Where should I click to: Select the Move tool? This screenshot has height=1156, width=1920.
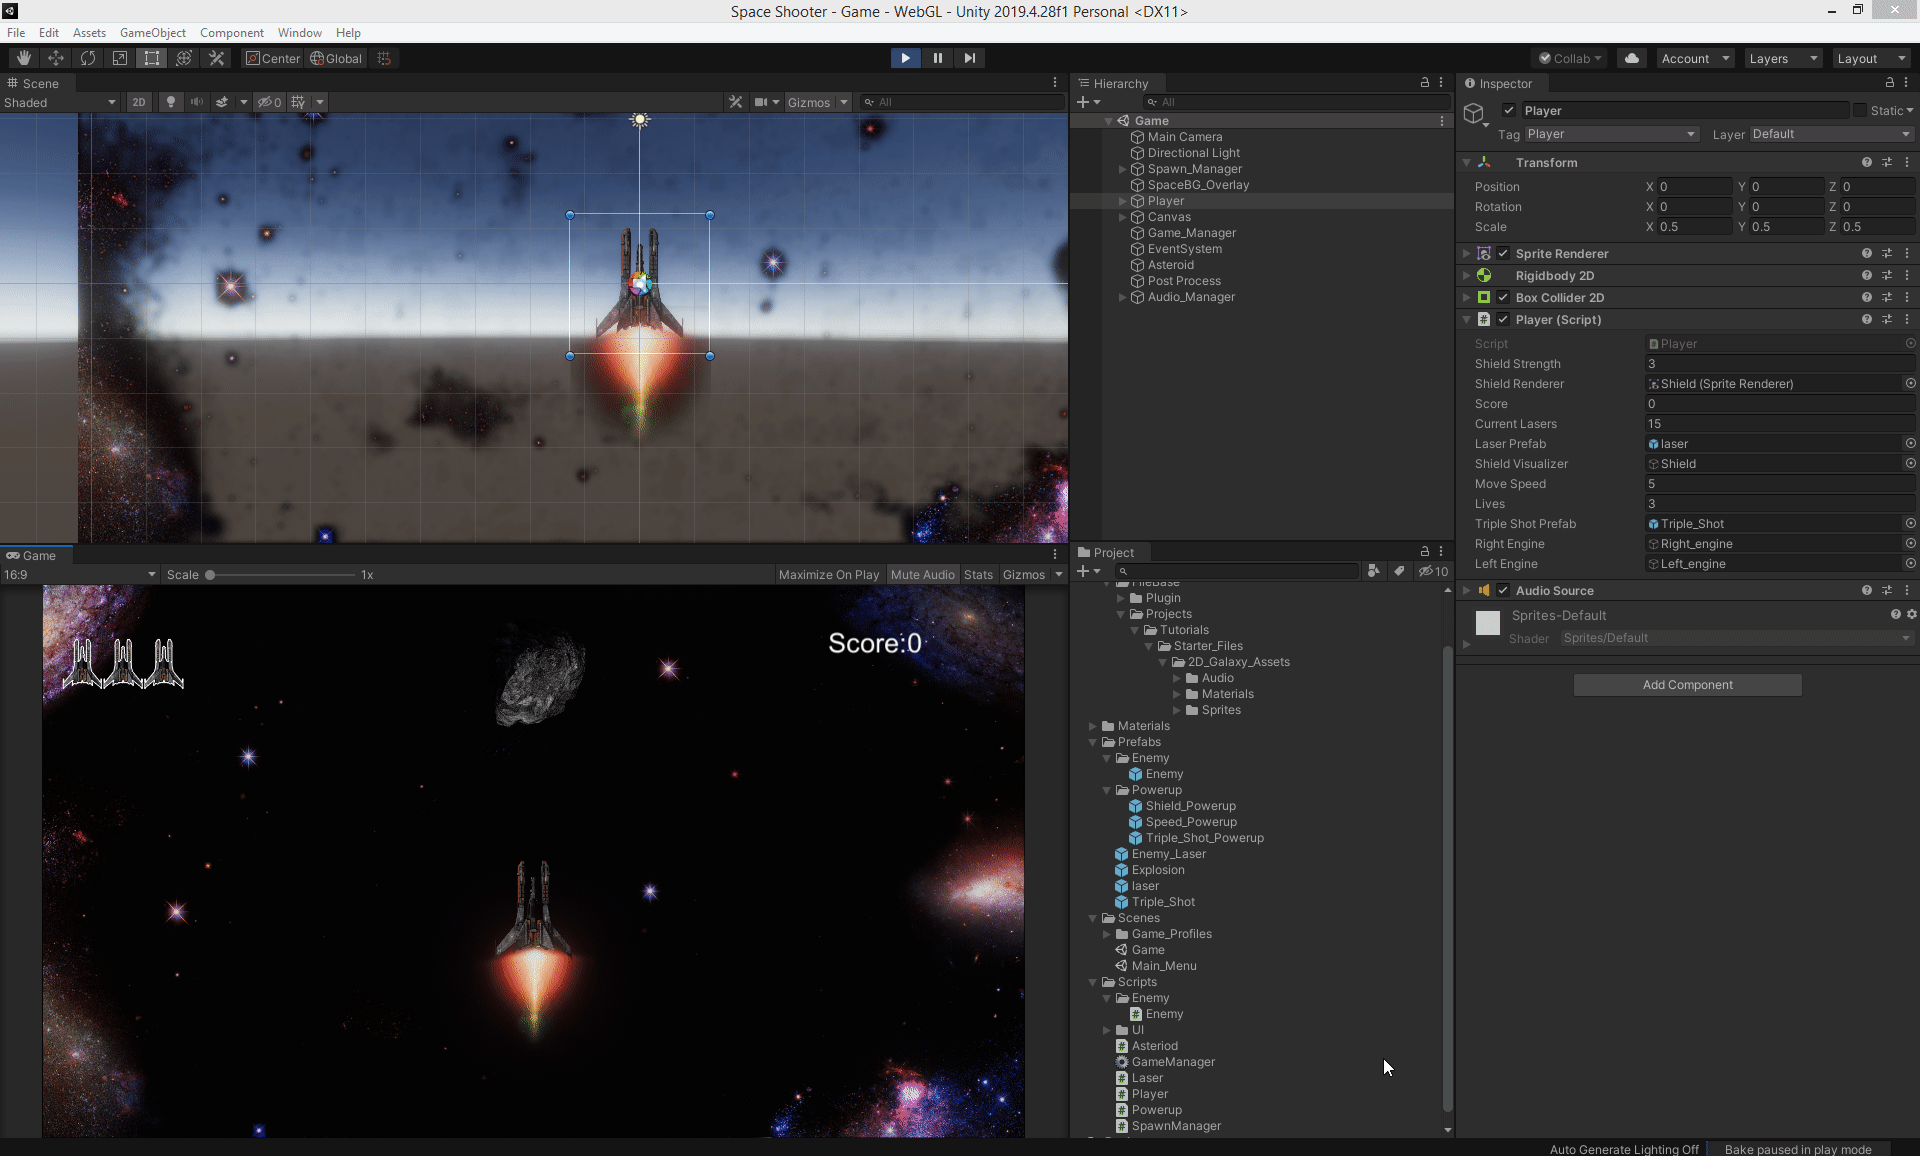pos(56,58)
